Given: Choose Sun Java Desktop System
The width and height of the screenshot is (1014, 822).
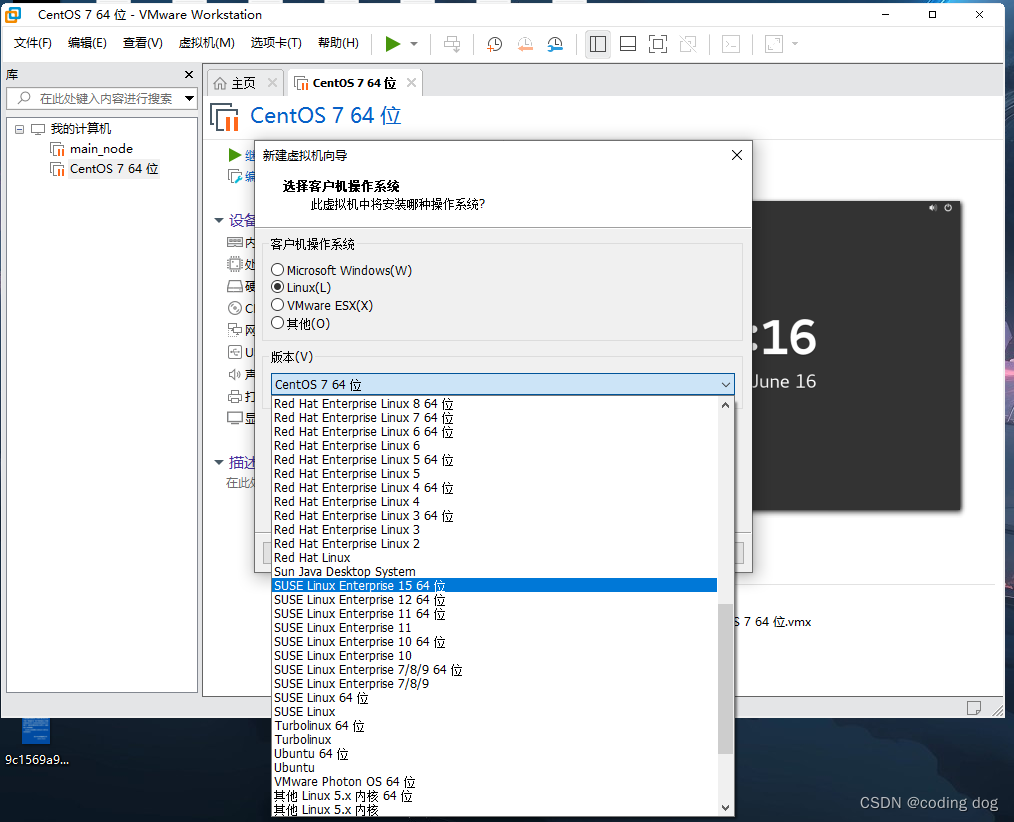Looking at the screenshot, I should [x=495, y=572].
